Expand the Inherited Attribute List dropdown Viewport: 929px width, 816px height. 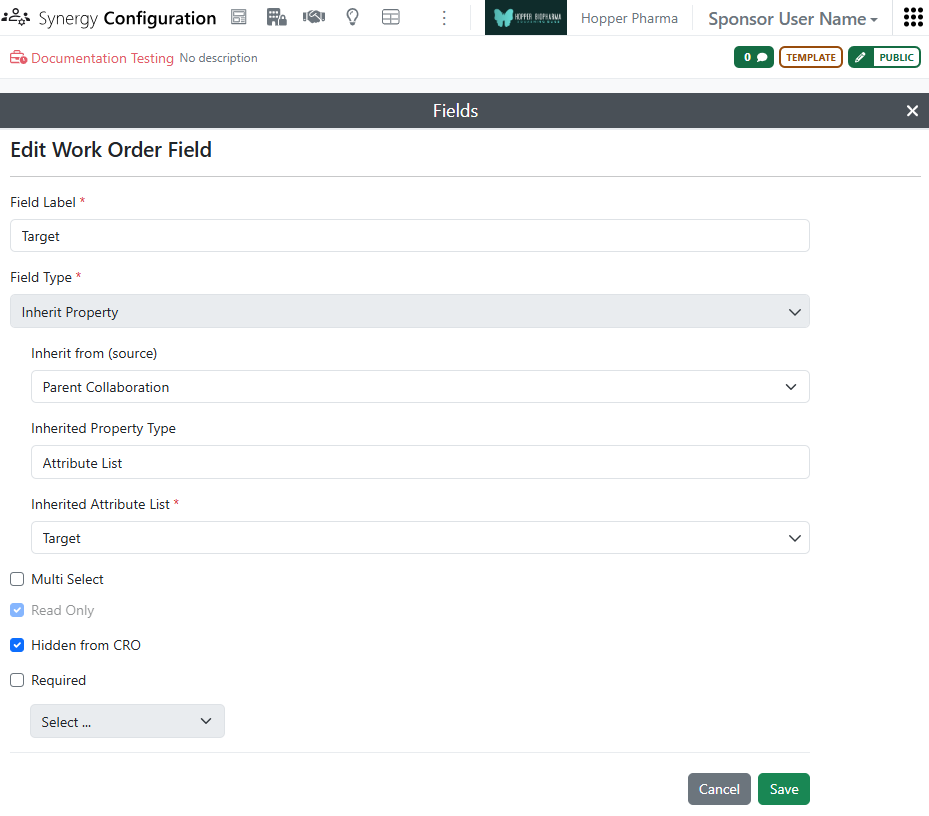(420, 537)
